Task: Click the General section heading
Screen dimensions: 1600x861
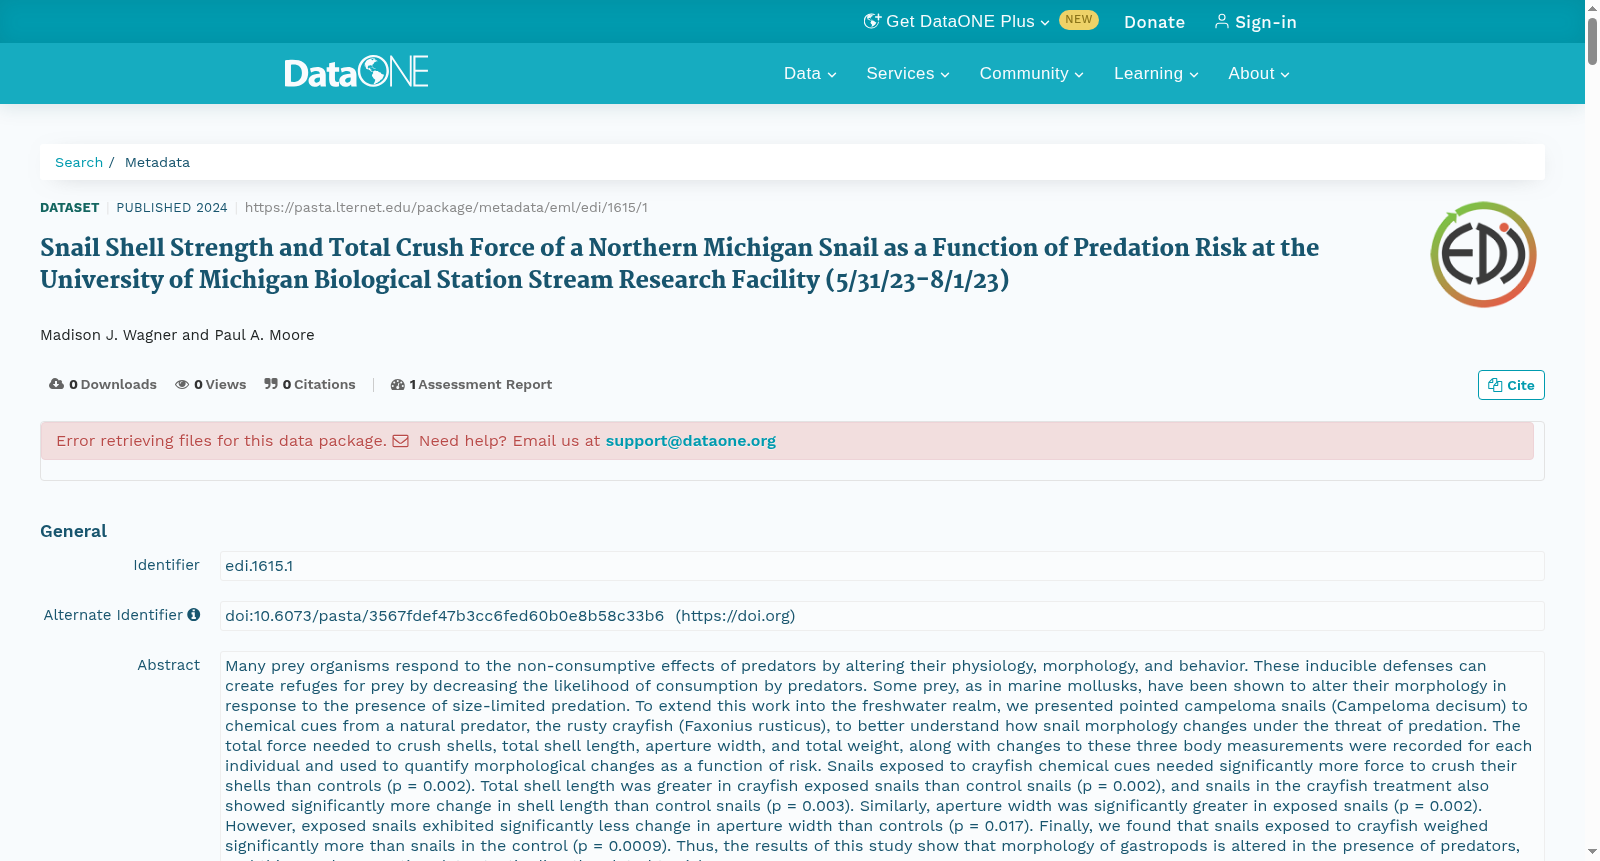Action: point(73,531)
